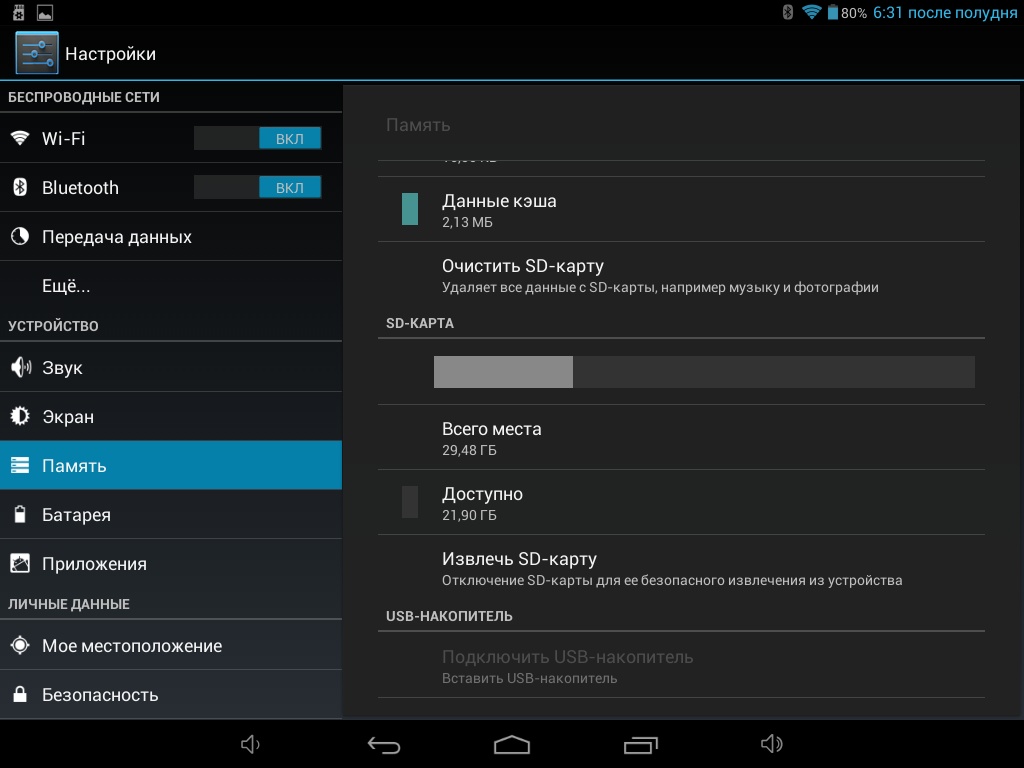Tap the Данные кэша color swatch

[410, 210]
